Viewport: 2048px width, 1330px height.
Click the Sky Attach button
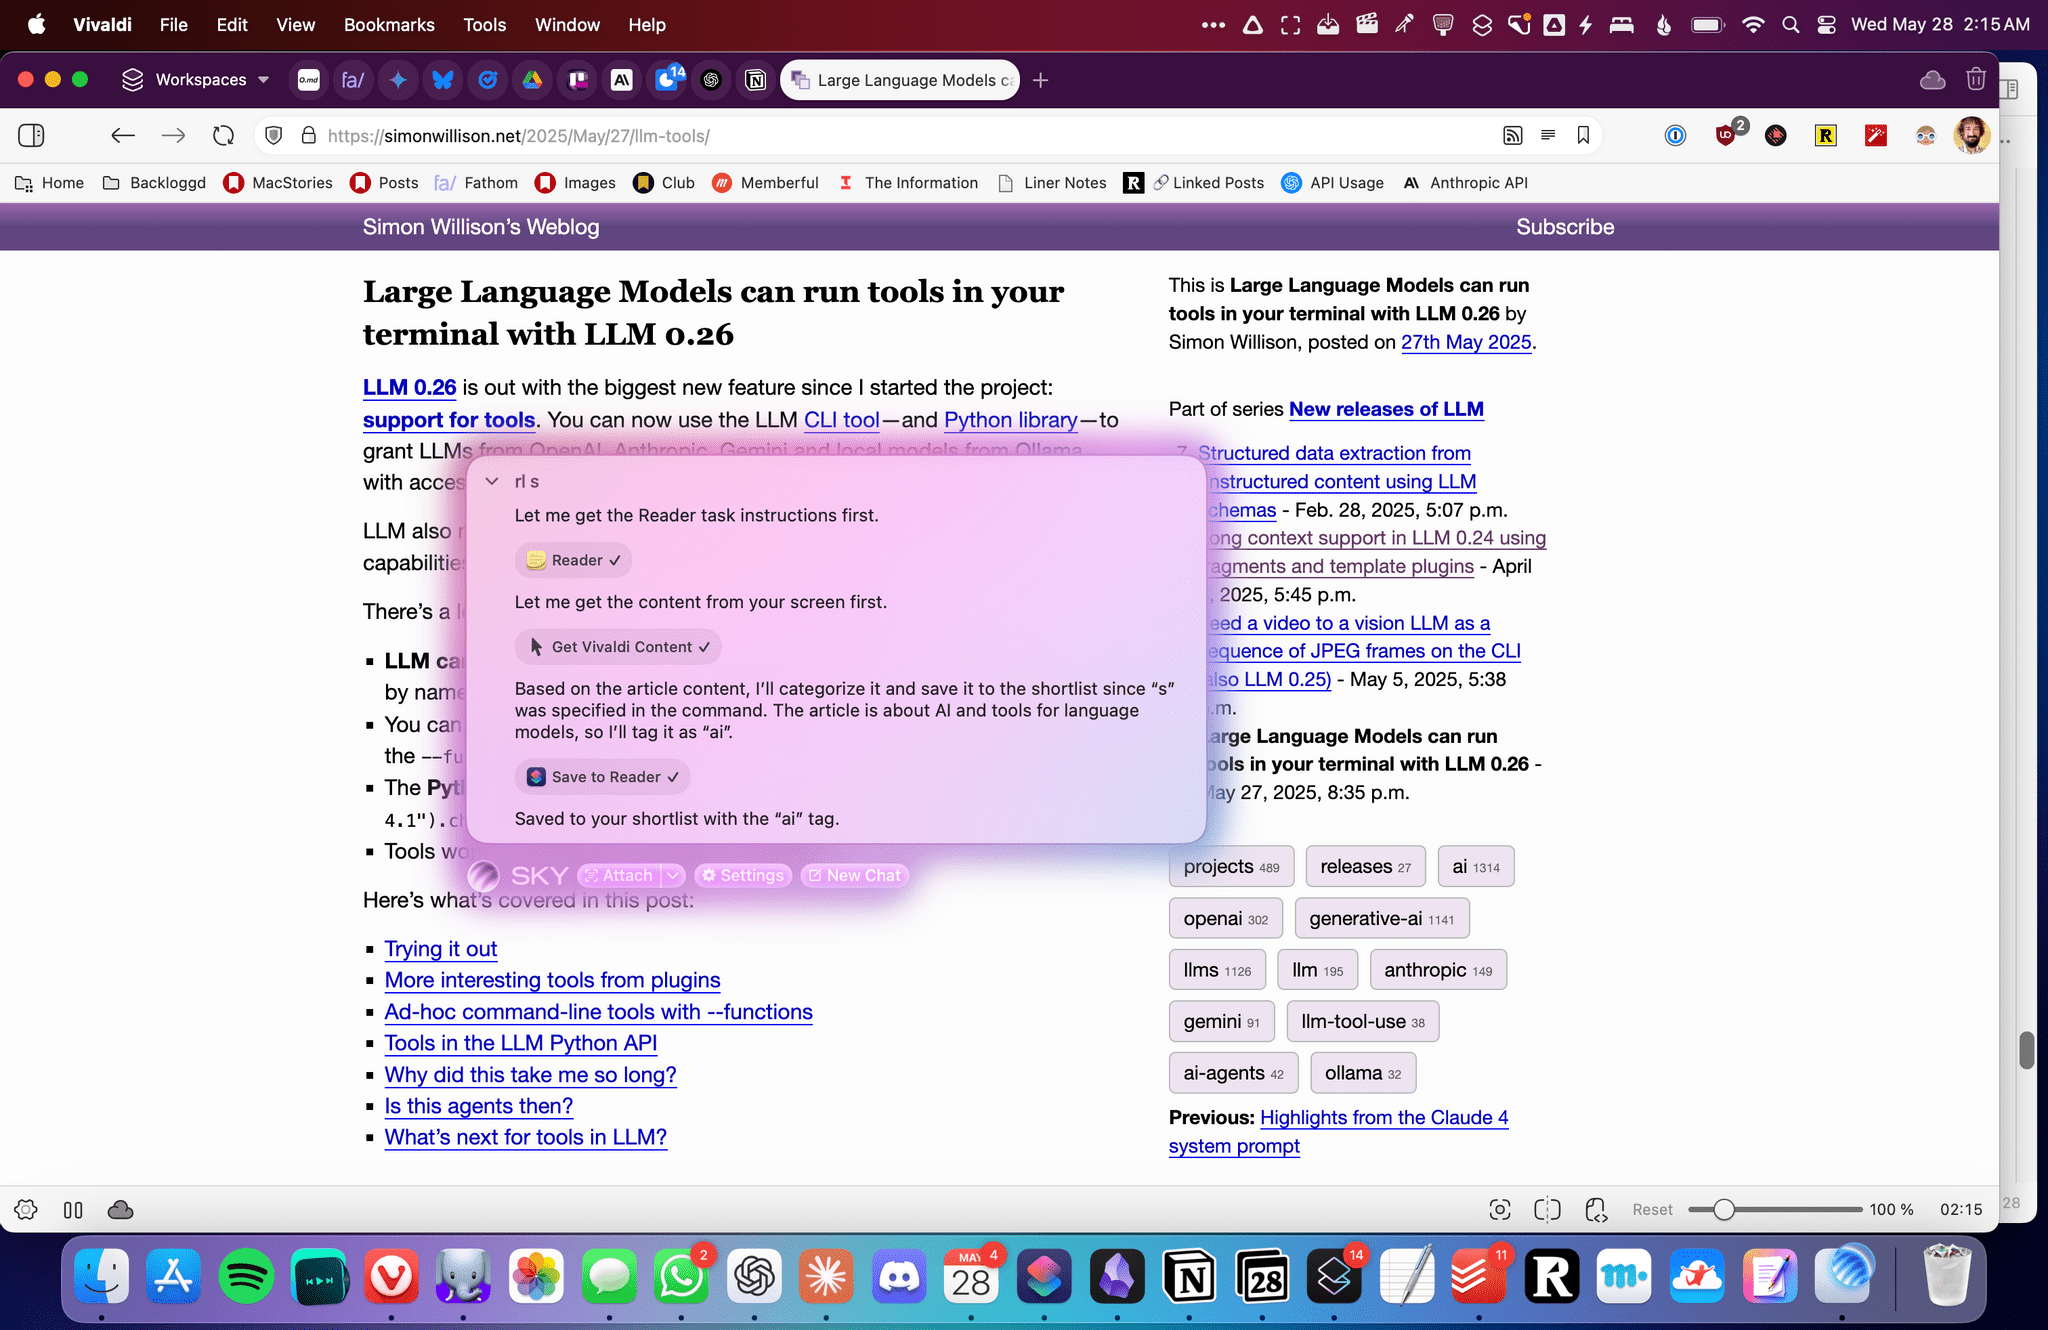tap(618, 875)
